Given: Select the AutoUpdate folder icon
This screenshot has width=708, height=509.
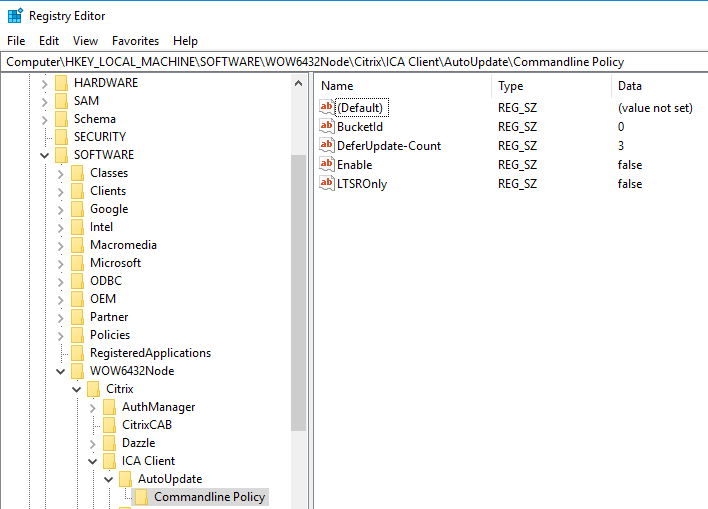Looking at the screenshot, I should 126,479.
